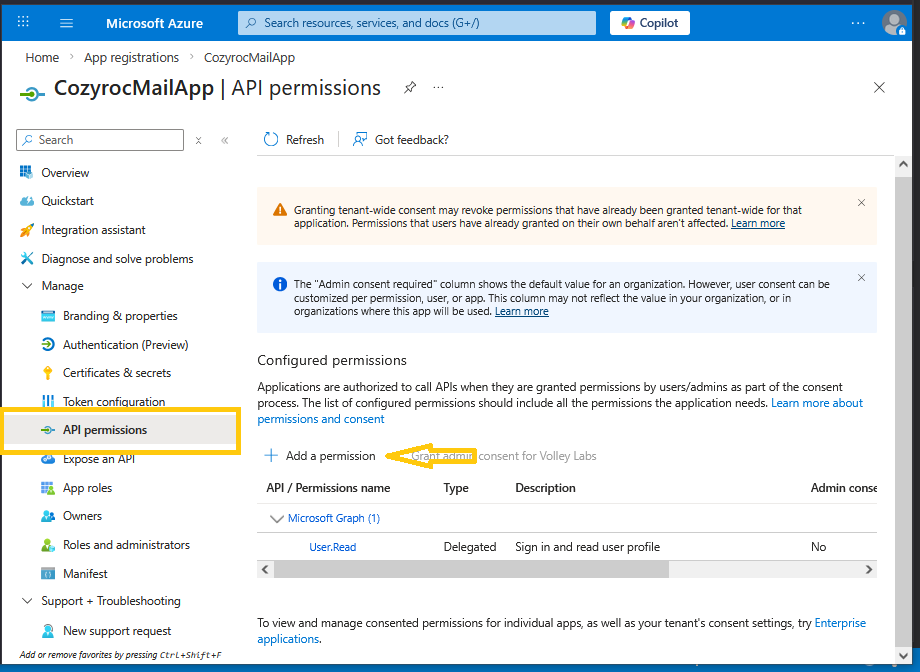
Task: Collapse the Support + Troubleshooting section
Action: coord(27,601)
